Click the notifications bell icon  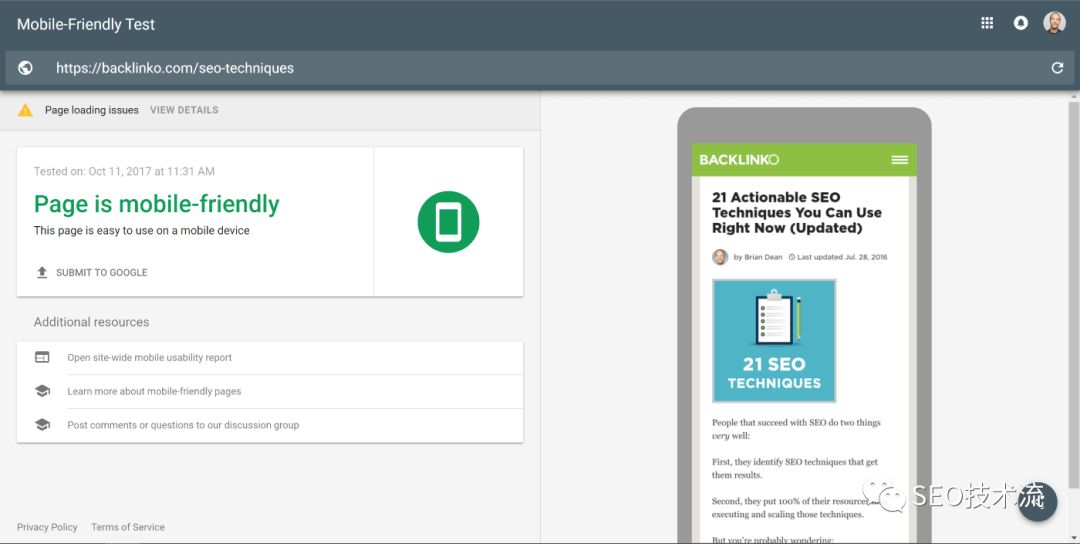tap(1020, 23)
